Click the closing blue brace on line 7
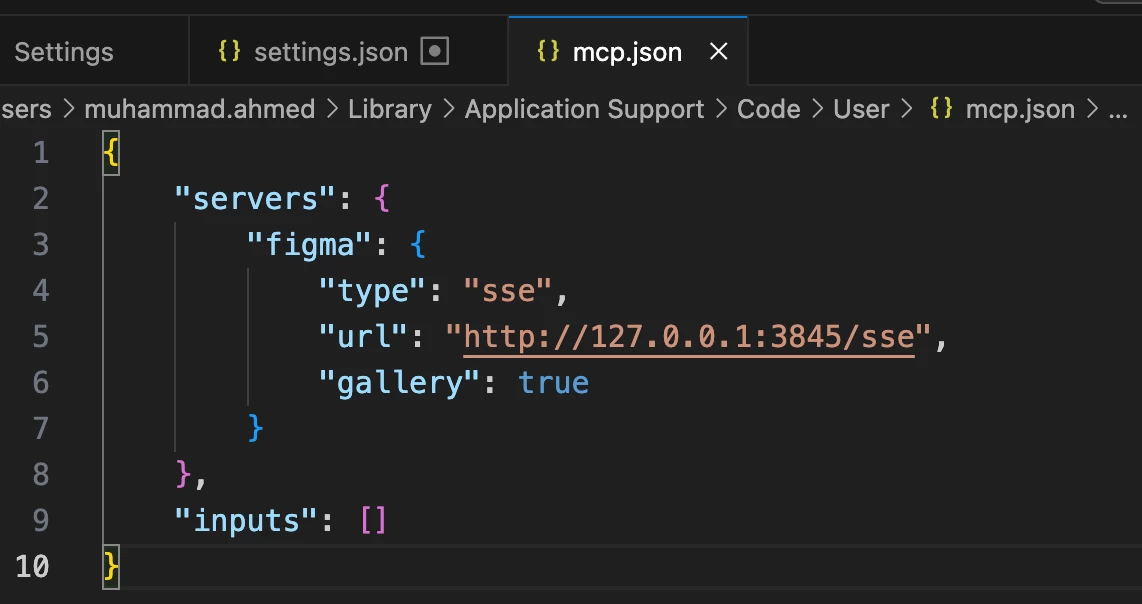Viewport: 1142px width, 604px height. pos(255,428)
